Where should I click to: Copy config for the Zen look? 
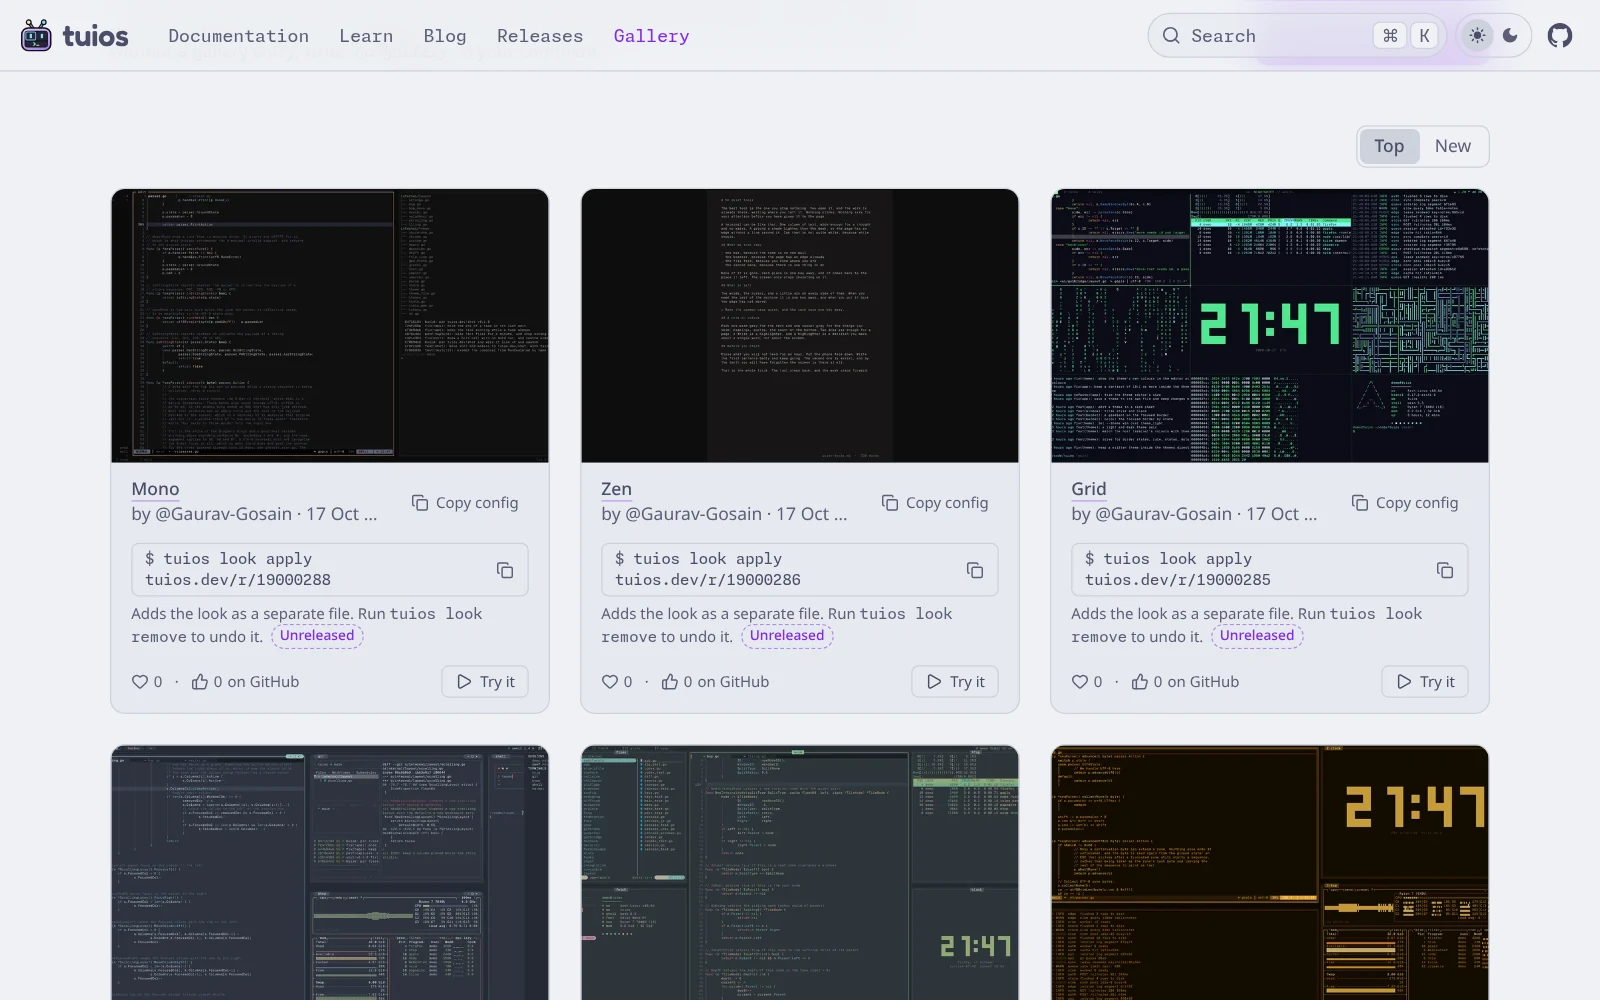click(x=935, y=503)
